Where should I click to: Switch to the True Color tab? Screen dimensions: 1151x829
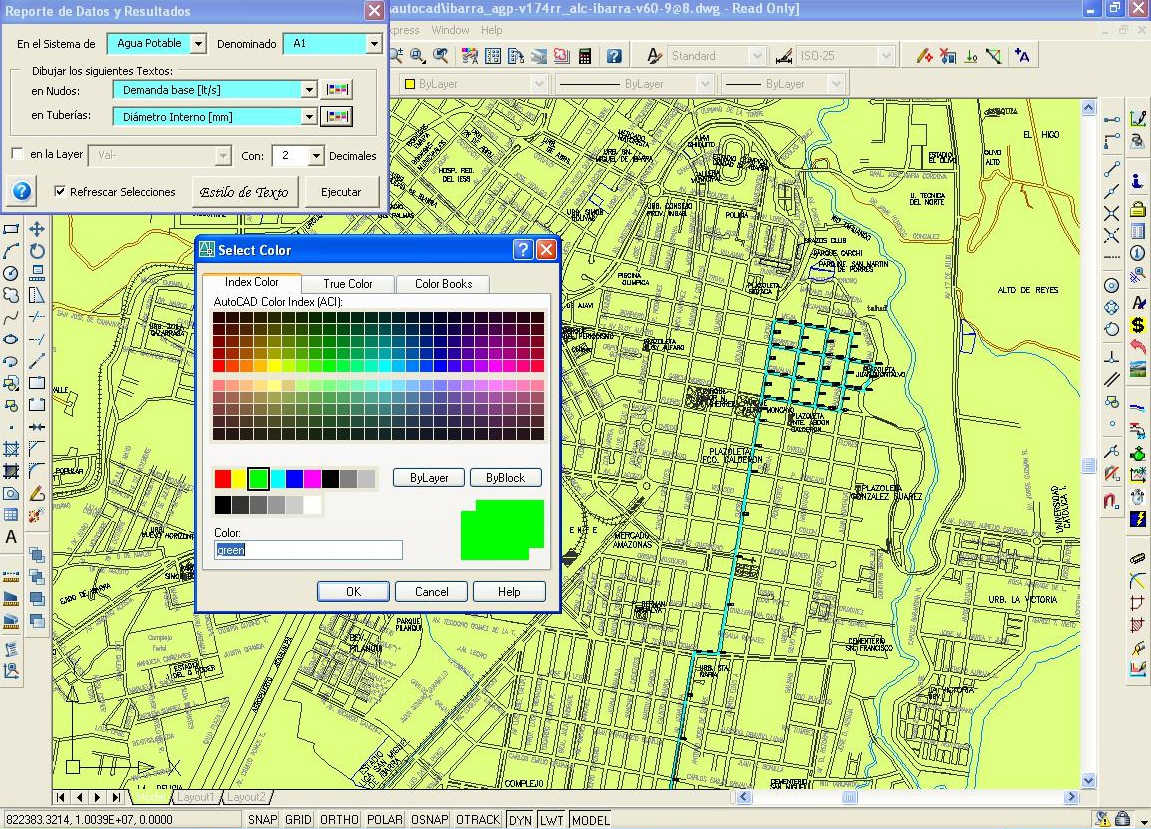coord(348,284)
